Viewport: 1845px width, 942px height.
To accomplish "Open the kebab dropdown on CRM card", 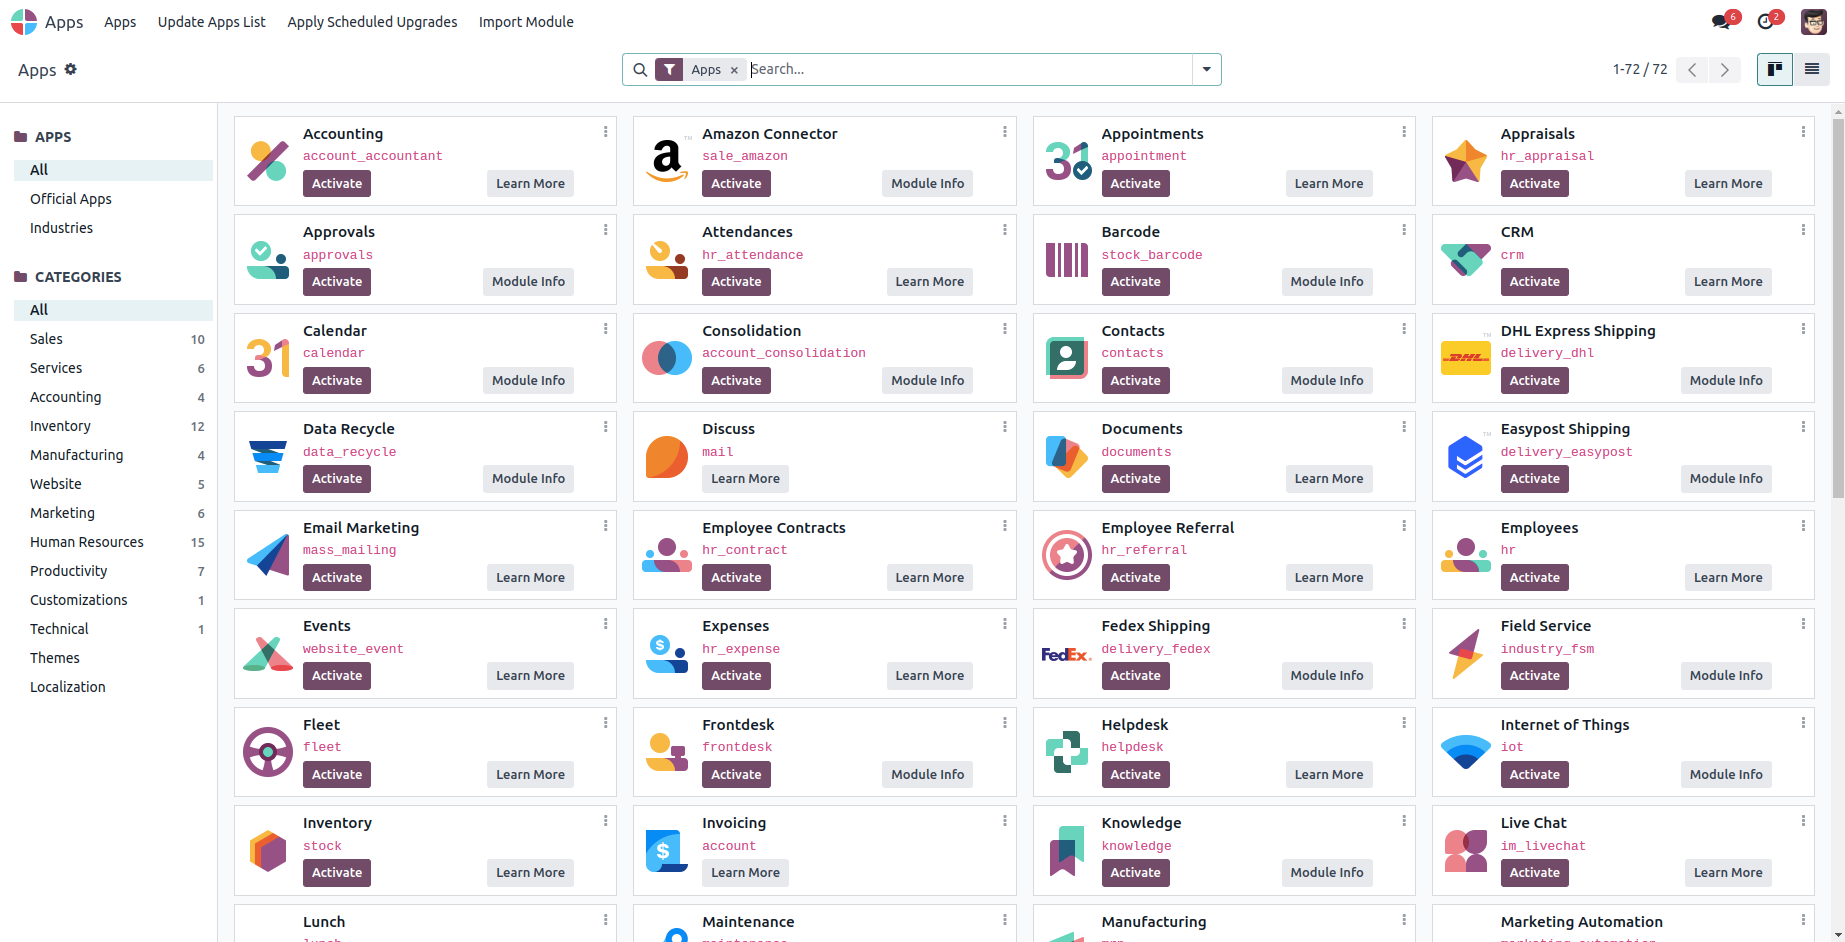I will tap(1803, 230).
